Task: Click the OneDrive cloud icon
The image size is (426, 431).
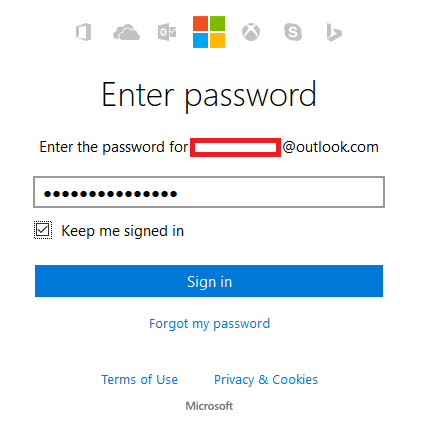Action: point(126,32)
